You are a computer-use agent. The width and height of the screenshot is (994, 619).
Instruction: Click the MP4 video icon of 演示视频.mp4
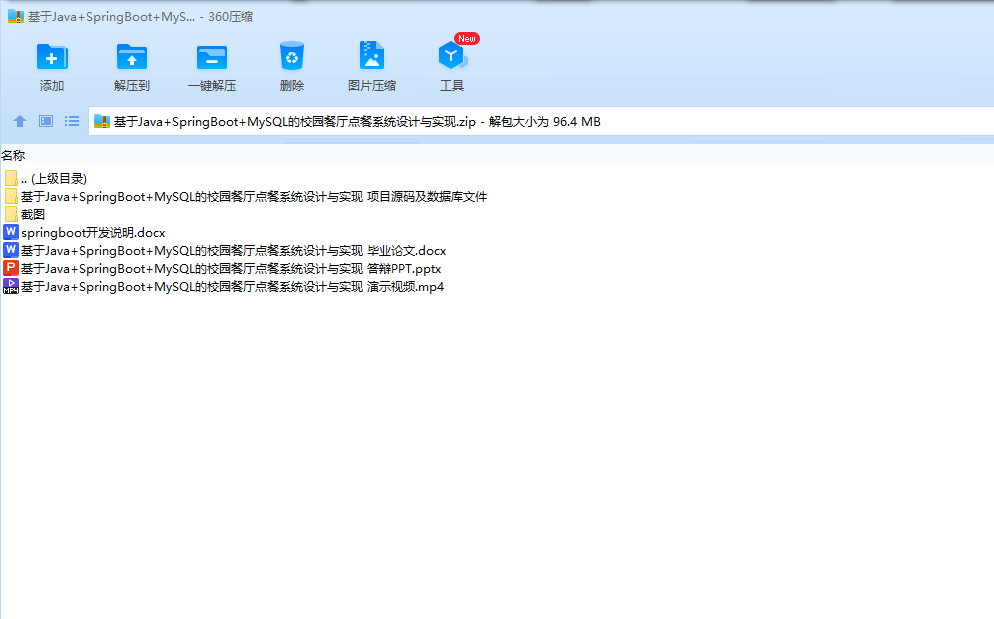coord(11,286)
